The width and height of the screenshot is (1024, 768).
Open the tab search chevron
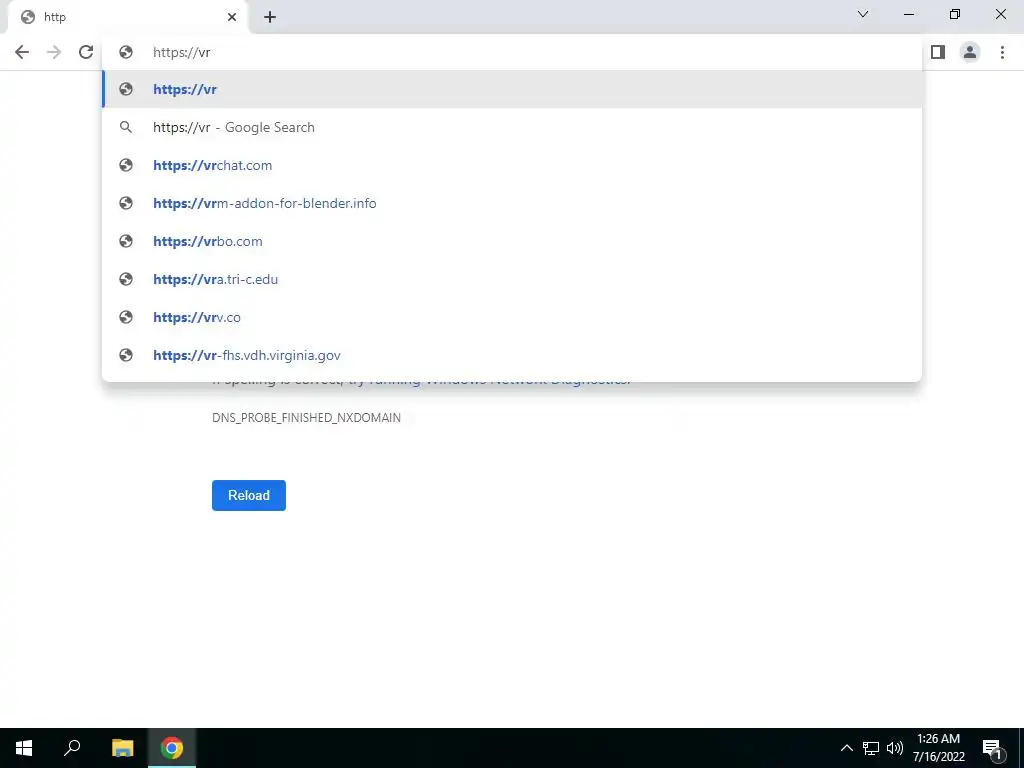click(863, 14)
